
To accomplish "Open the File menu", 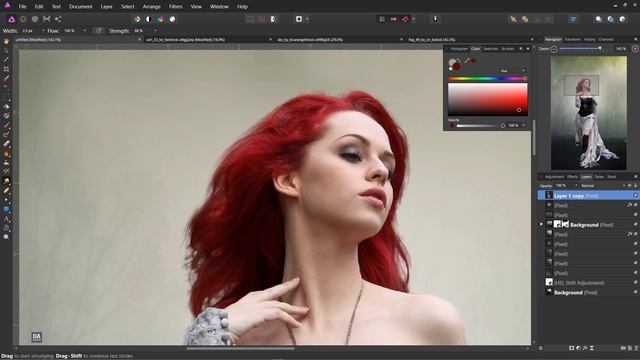I will [22, 7].
